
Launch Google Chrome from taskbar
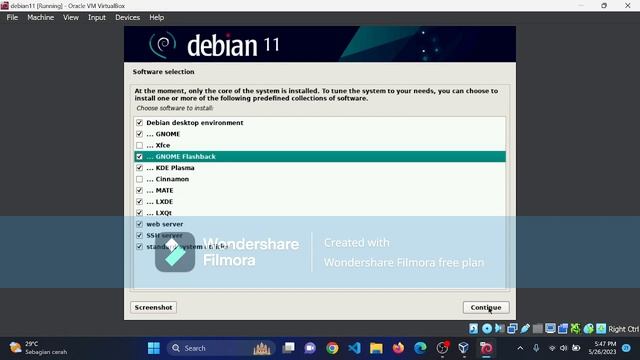click(332, 348)
